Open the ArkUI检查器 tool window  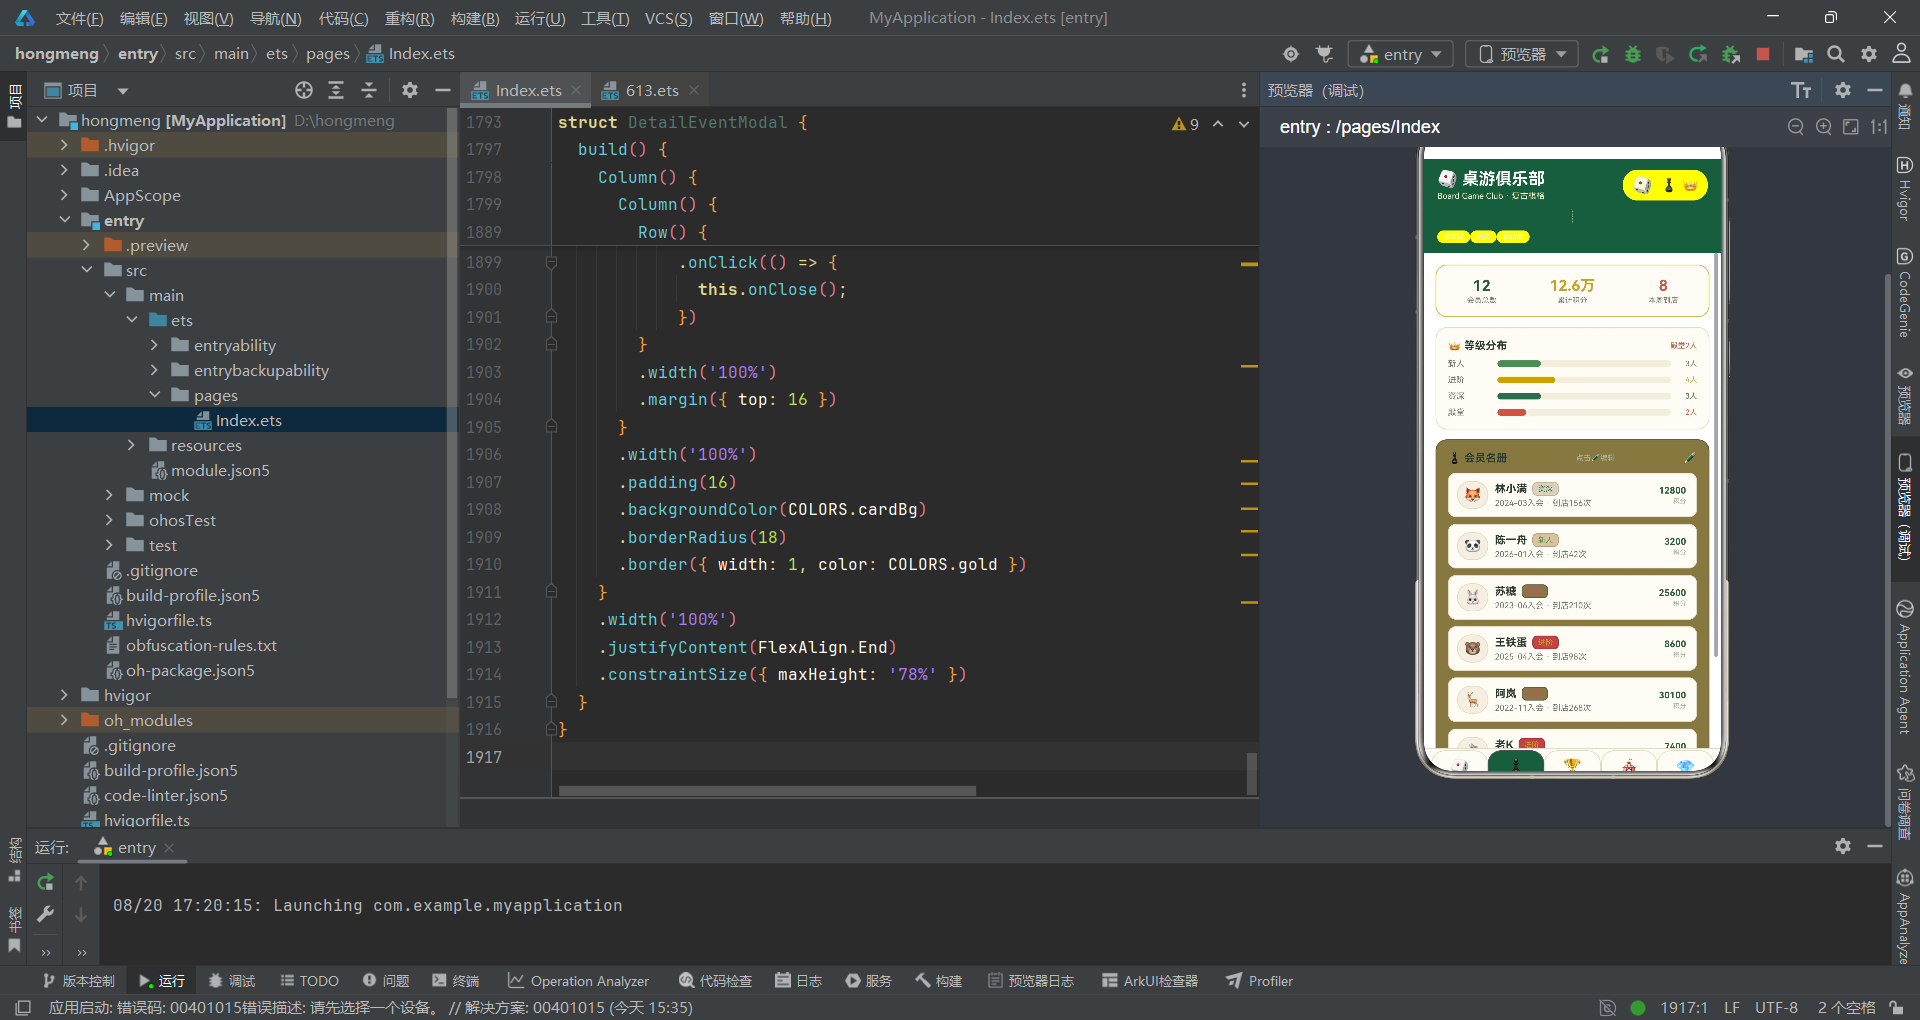click(1149, 981)
